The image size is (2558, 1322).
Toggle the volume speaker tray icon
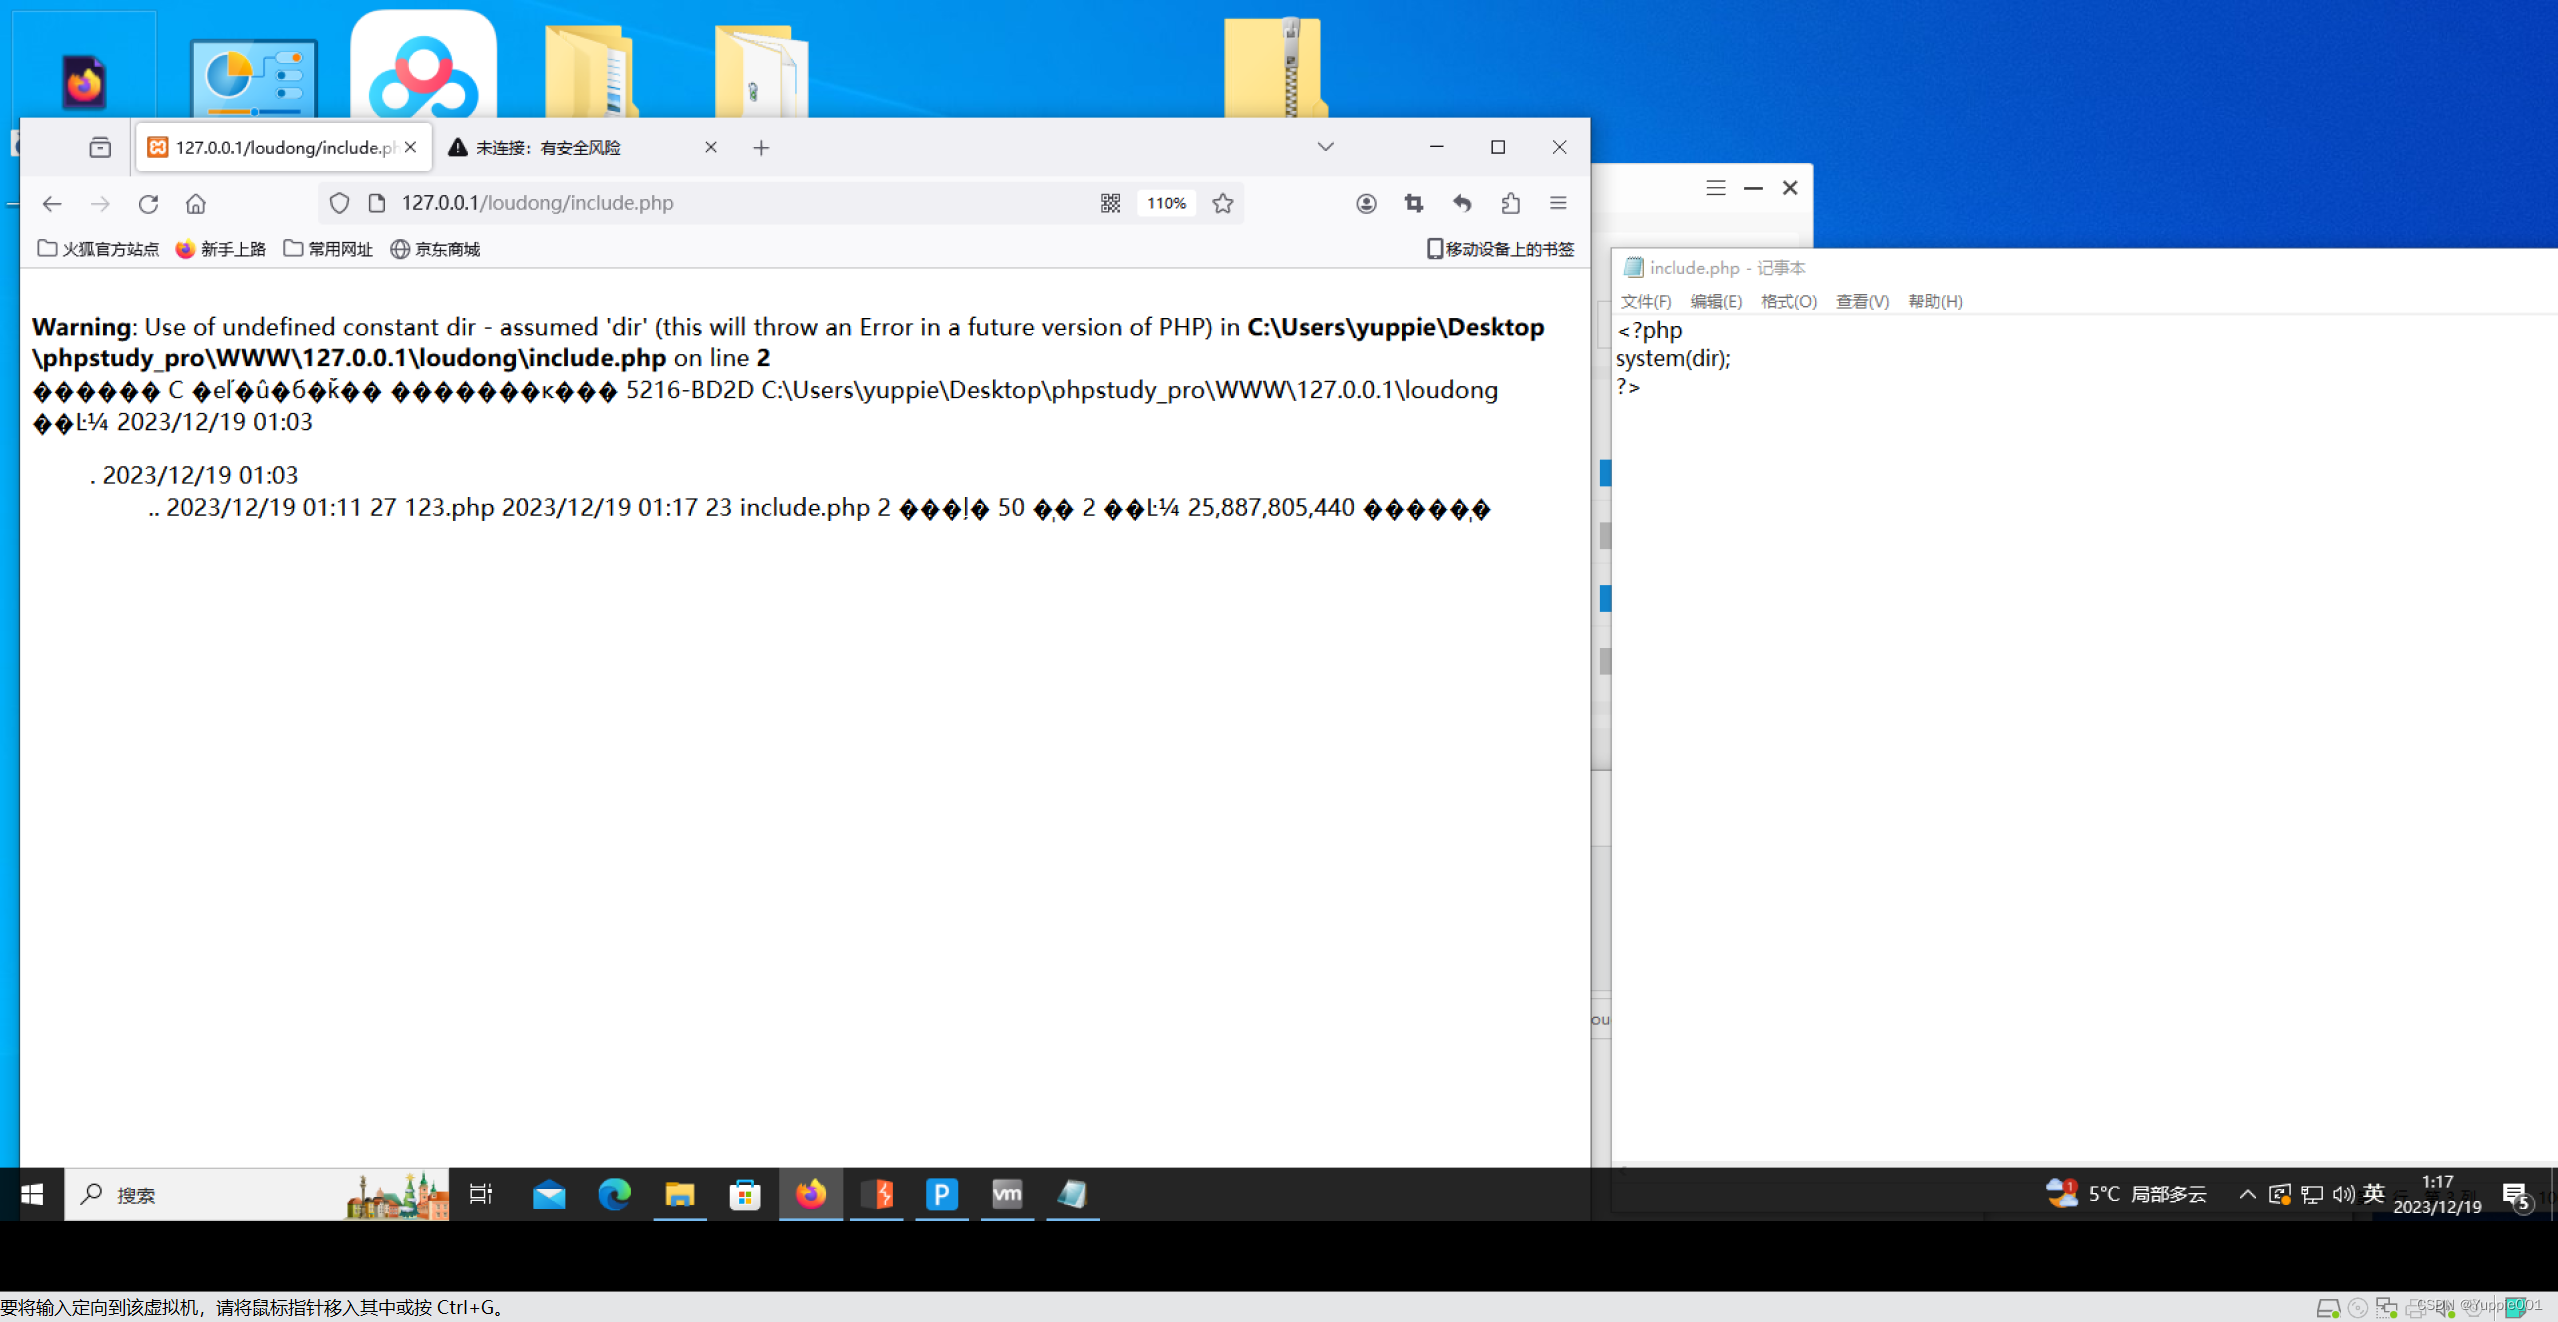coord(2342,1194)
